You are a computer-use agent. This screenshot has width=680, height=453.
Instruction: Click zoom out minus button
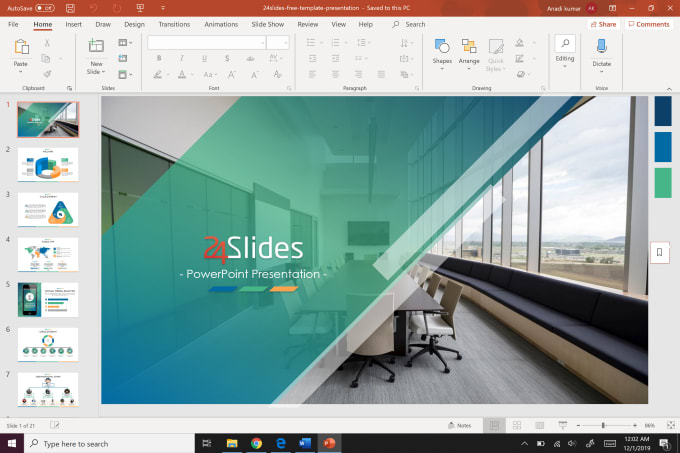(x=578, y=425)
